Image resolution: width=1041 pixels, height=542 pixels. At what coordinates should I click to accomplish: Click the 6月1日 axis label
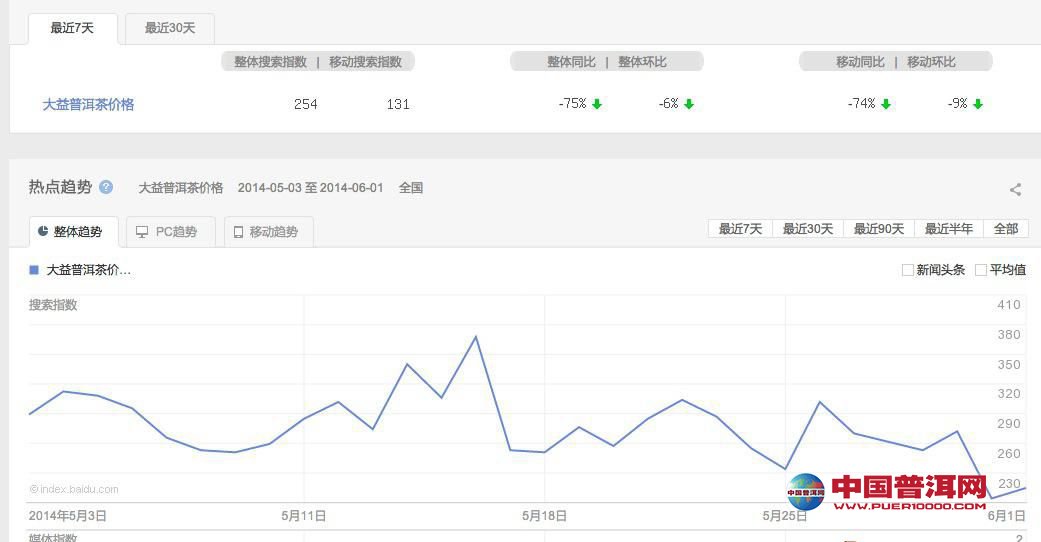1006,516
